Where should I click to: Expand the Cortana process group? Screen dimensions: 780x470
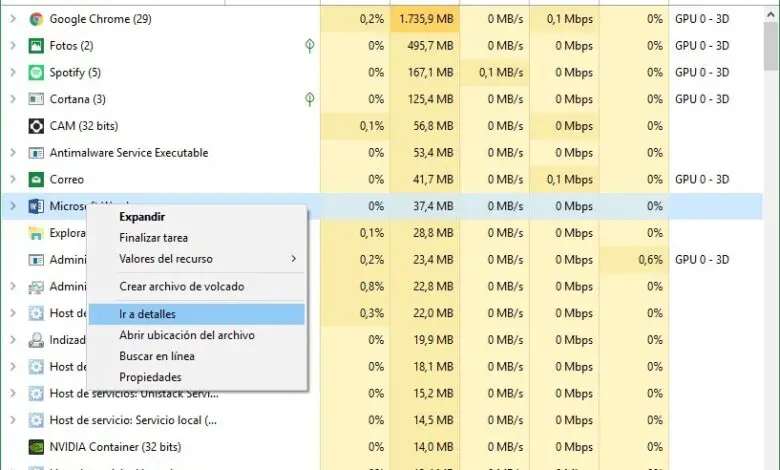pyautogui.click(x=12, y=99)
